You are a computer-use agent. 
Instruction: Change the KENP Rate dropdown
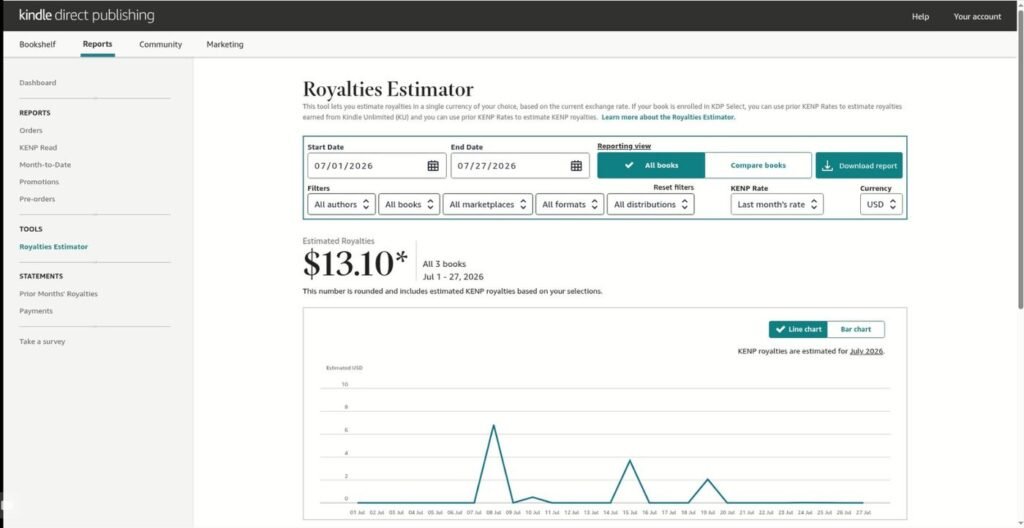[x=777, y=205]
